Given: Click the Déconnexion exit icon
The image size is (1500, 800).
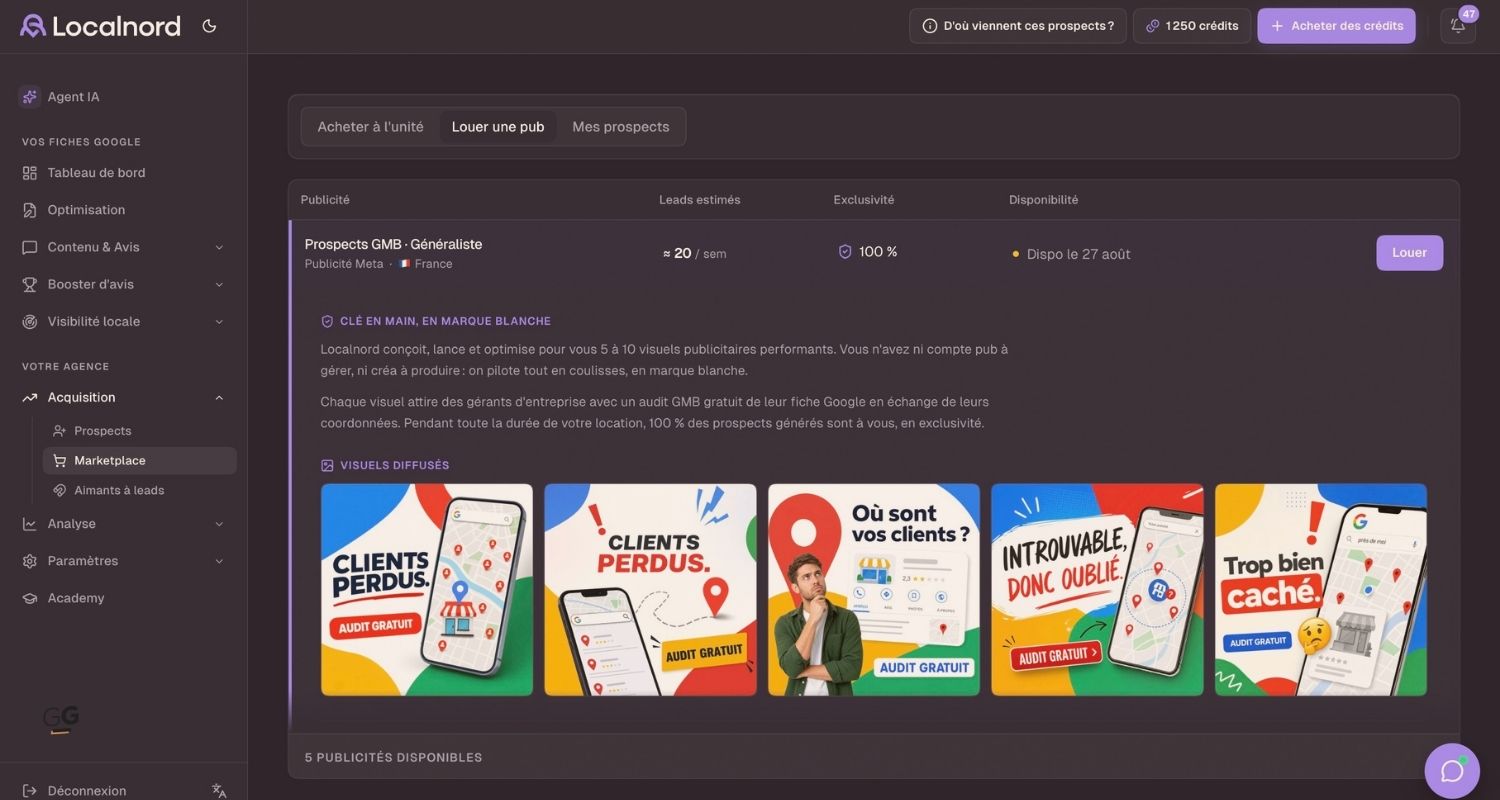Looking at the screenshot, I should (30, 791).
